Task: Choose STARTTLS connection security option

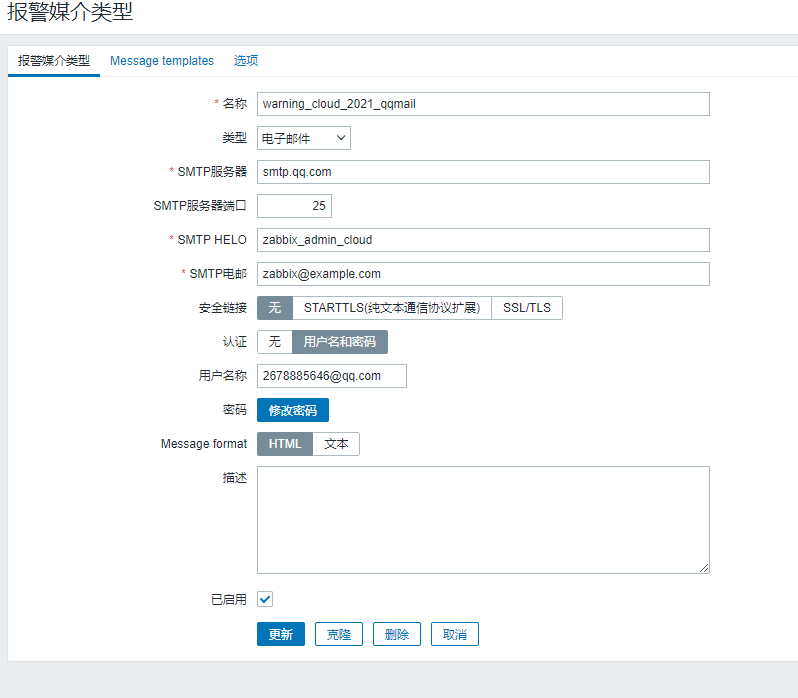Action: [392, 308]
